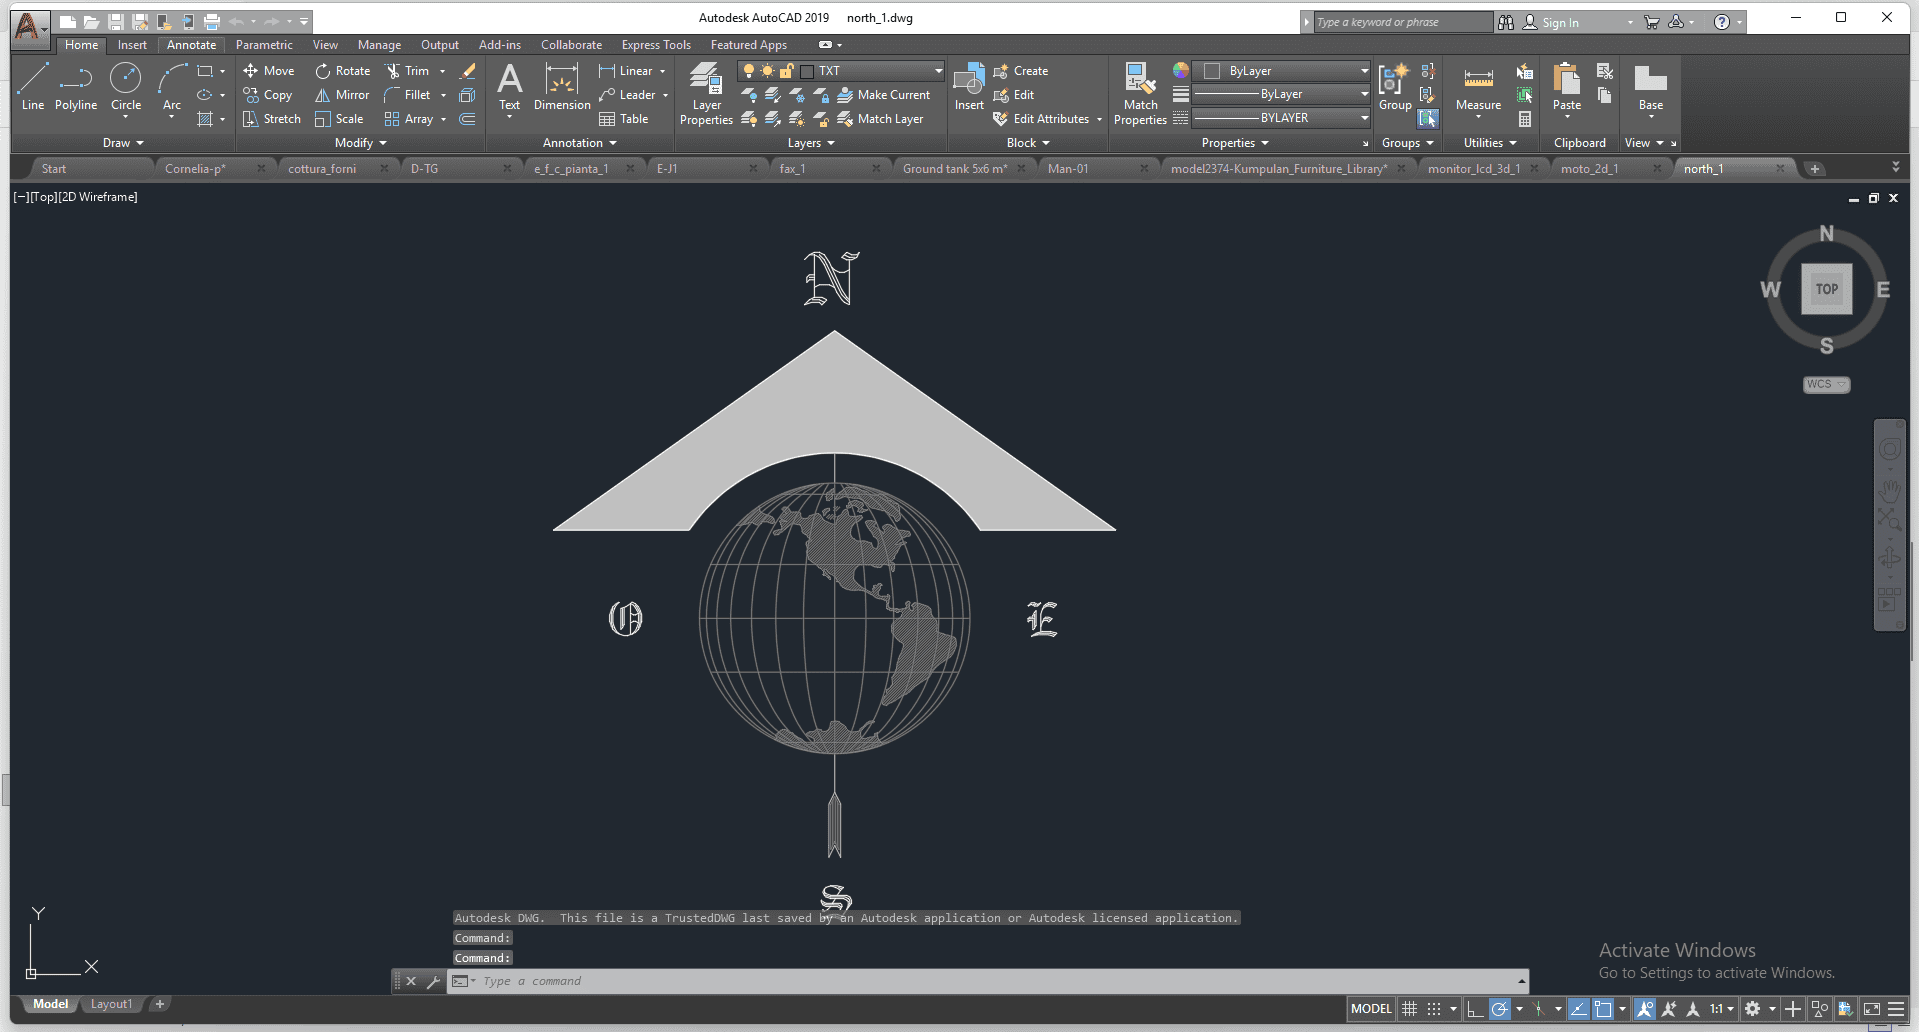Toggle snap mode in status bar
This screenshot has width=1919, height=1032.
(x=1434, y=1009)
